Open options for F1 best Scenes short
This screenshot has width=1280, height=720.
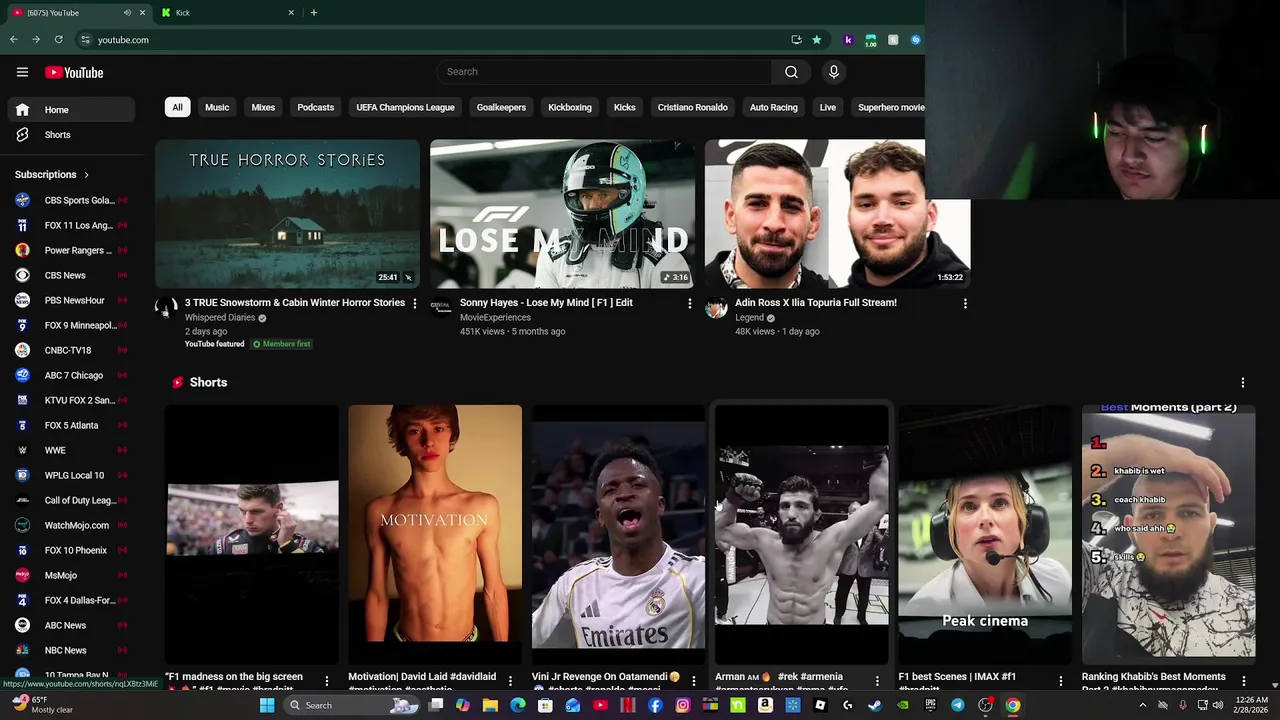(x=1061, y=681)
